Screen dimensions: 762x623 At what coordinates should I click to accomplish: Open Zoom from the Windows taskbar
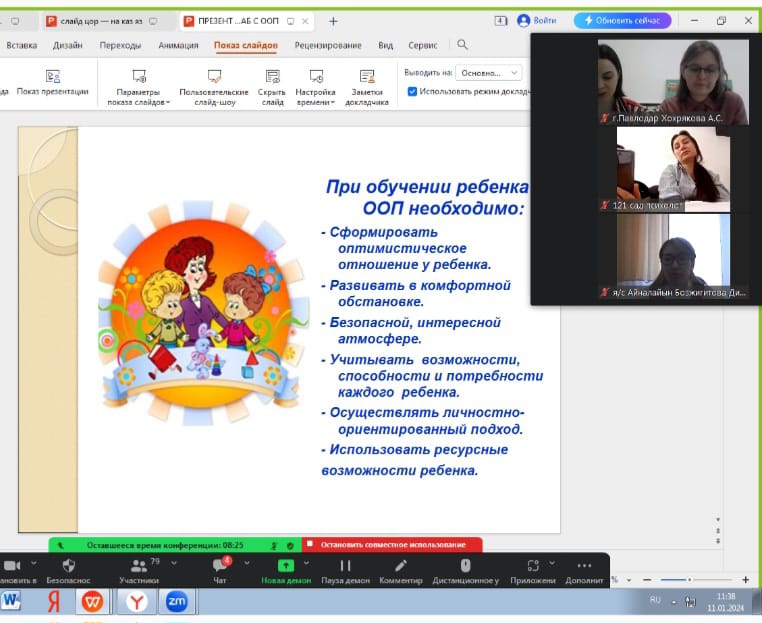pos(177,601)
